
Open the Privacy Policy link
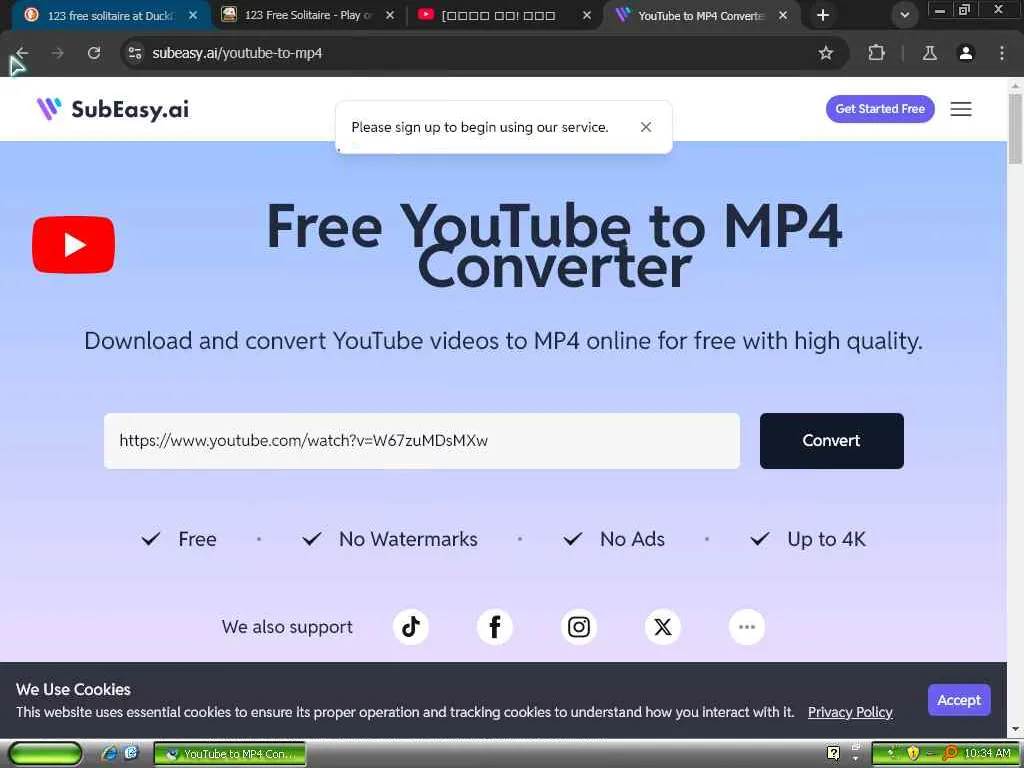850,712
